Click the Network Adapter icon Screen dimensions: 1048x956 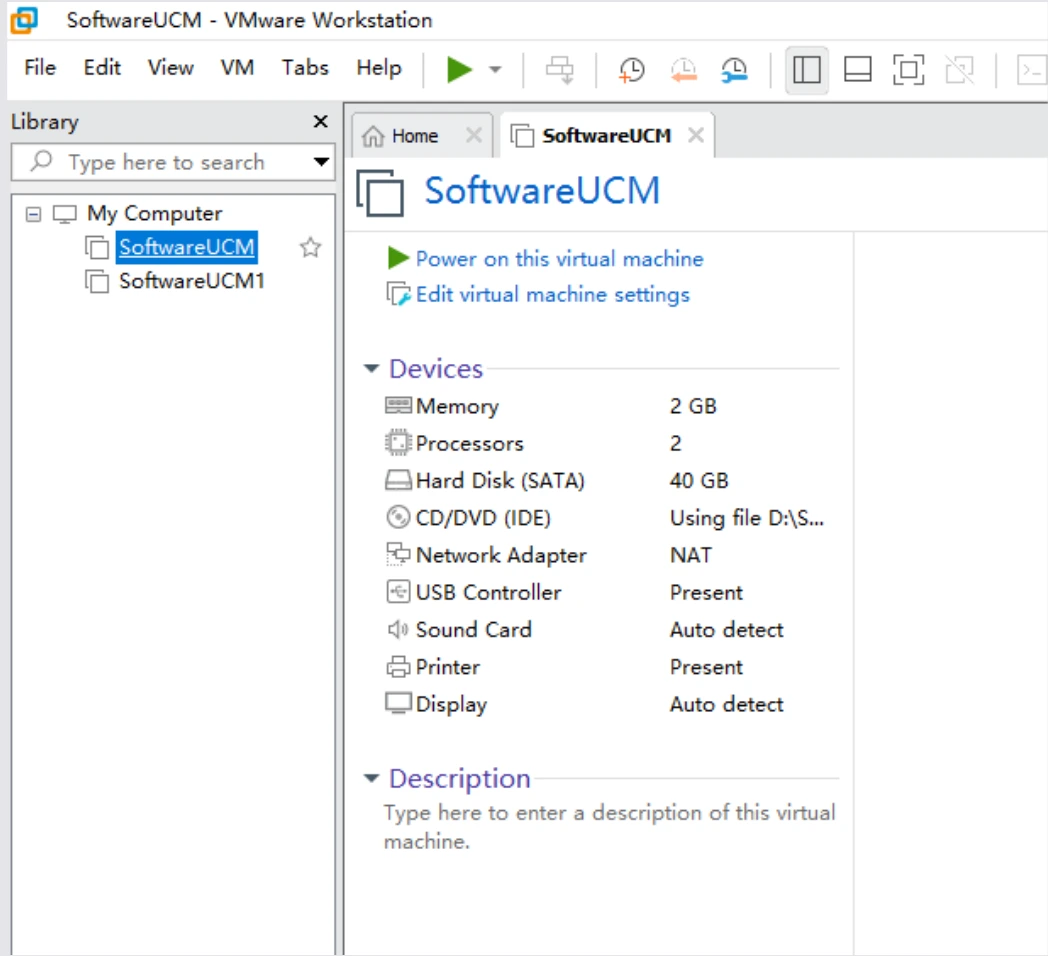tap(398, 554)
